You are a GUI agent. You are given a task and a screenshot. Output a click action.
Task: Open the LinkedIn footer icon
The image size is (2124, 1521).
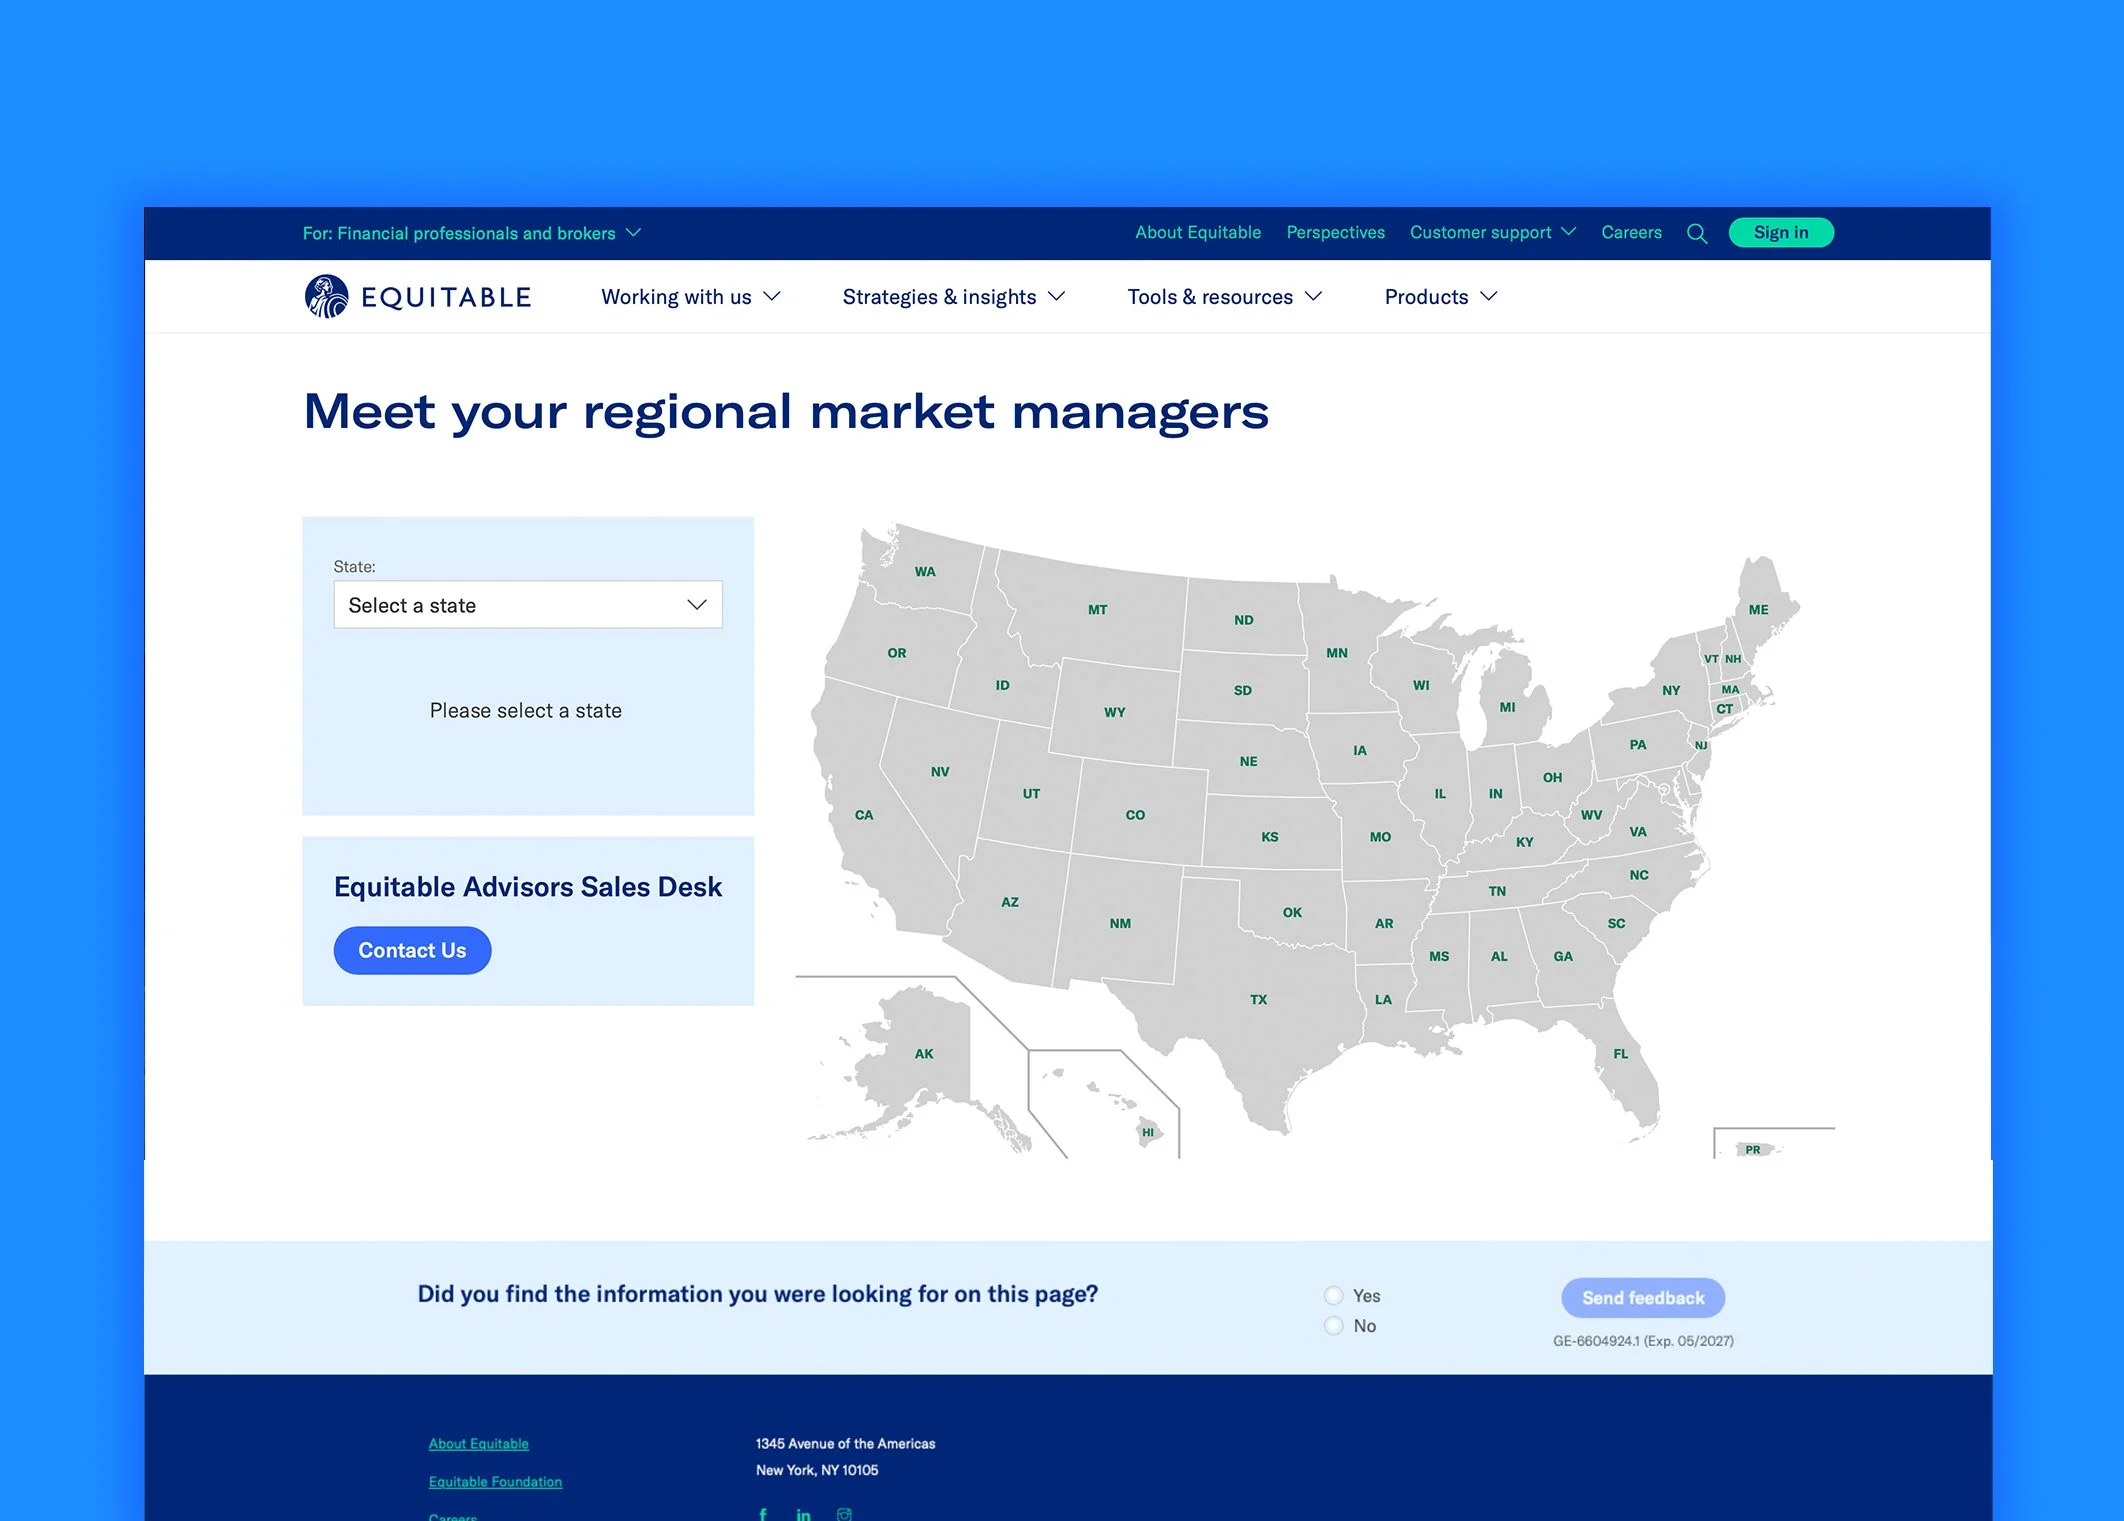coord(803,1514)
